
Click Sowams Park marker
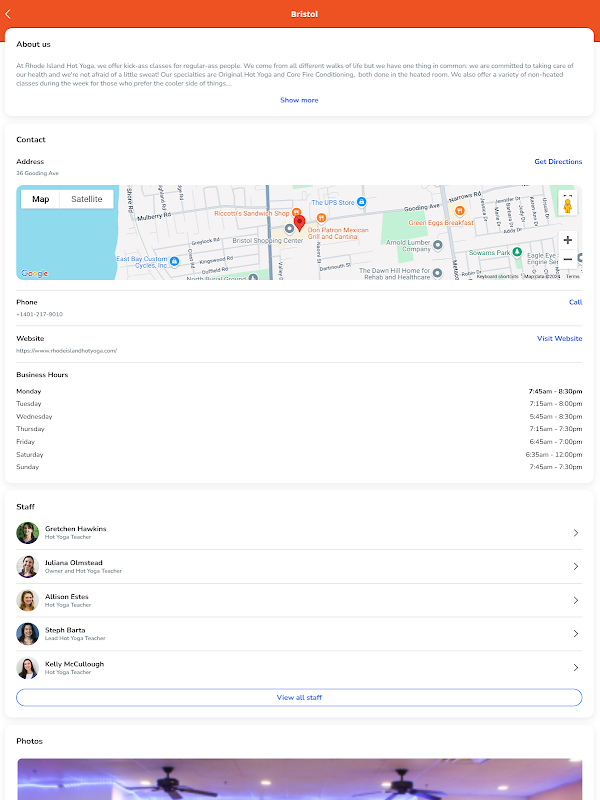click(x=517, y=252)
